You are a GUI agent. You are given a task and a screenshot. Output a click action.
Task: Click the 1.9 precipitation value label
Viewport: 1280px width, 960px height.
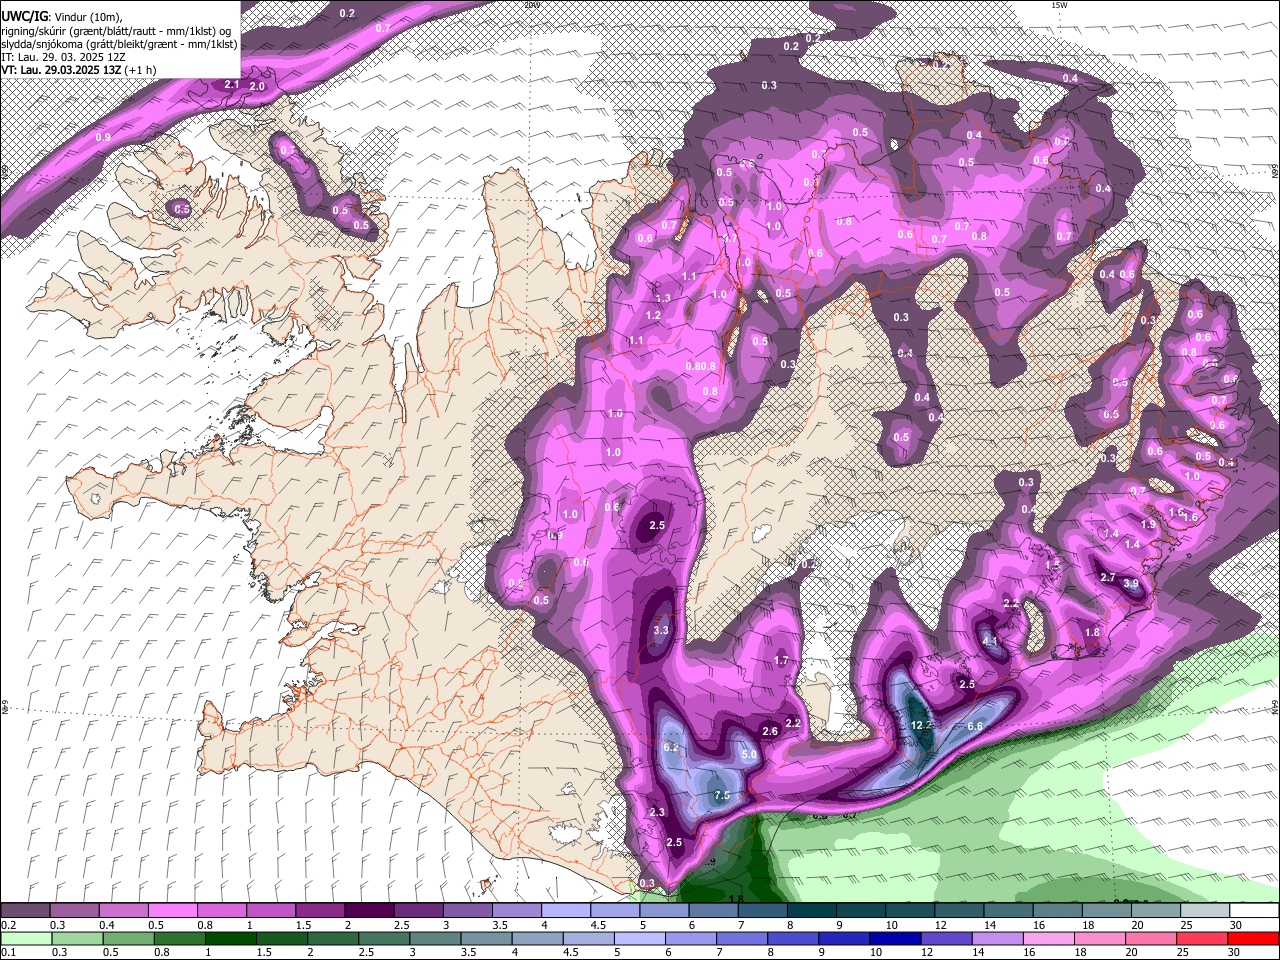click(x=1148, y=525)
